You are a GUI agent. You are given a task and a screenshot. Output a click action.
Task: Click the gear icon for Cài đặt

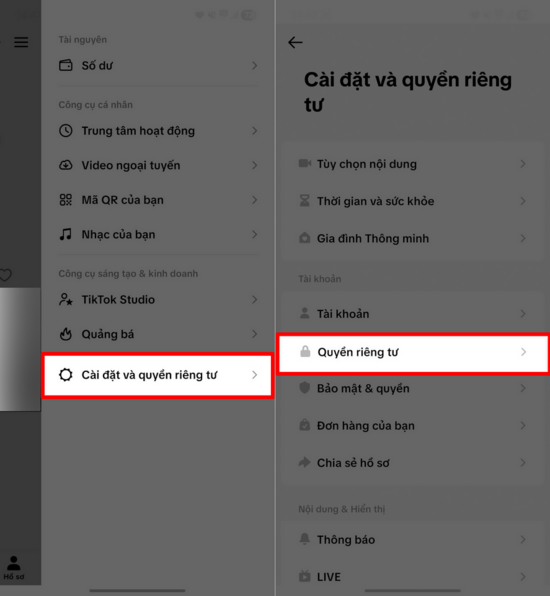66,375
